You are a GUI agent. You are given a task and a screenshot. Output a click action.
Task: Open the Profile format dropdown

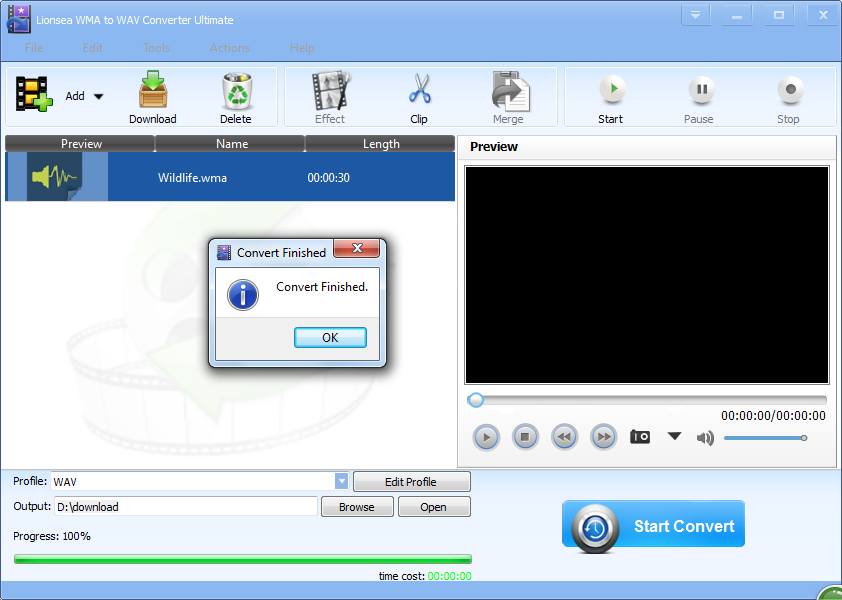click(341, 482)
